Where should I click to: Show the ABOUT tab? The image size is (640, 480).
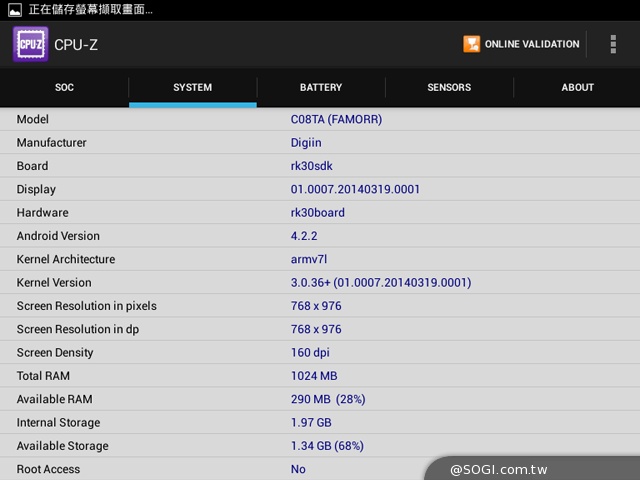point(577,87)
